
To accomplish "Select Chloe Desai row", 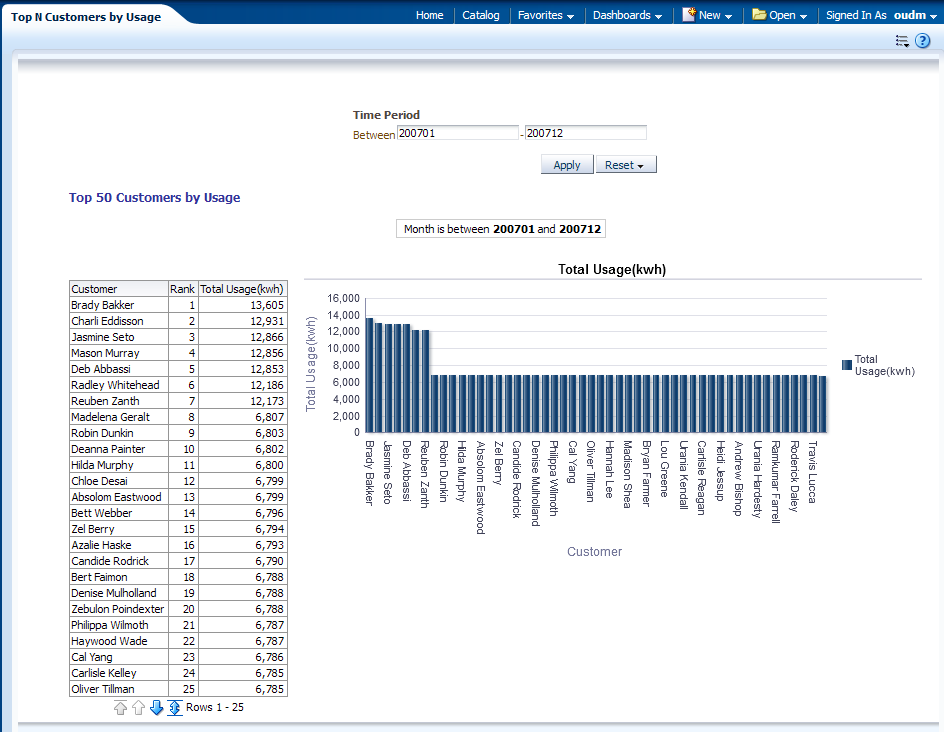I will (x=178, y=480).
